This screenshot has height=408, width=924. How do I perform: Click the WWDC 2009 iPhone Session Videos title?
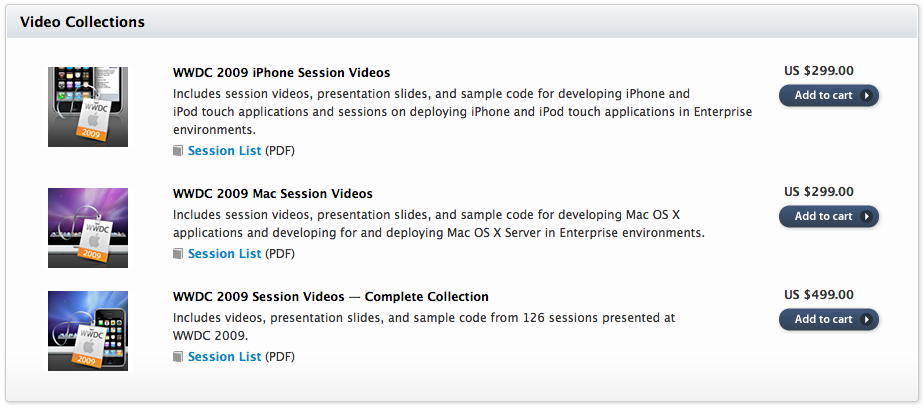[281, 73]
